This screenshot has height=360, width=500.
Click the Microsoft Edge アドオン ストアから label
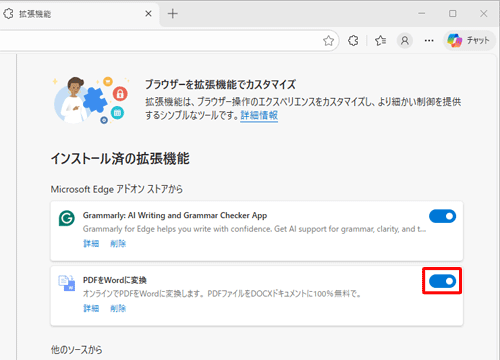pos(117,189)
